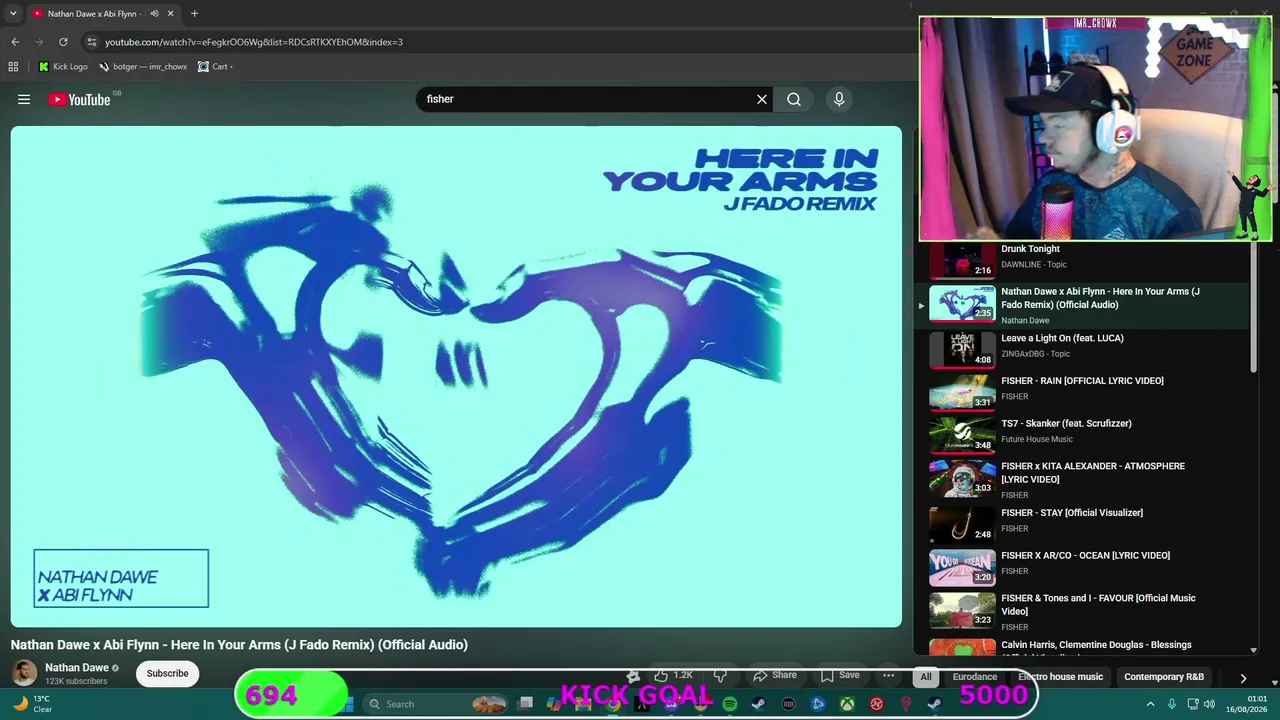
Task: Run the search with the magnifier button
Action: coord(794,99)
